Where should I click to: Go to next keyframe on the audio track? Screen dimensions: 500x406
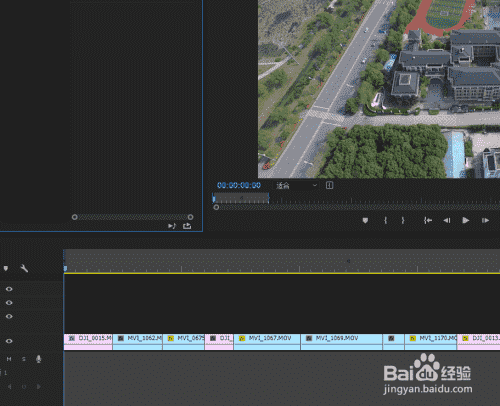(x=39, y=387)
